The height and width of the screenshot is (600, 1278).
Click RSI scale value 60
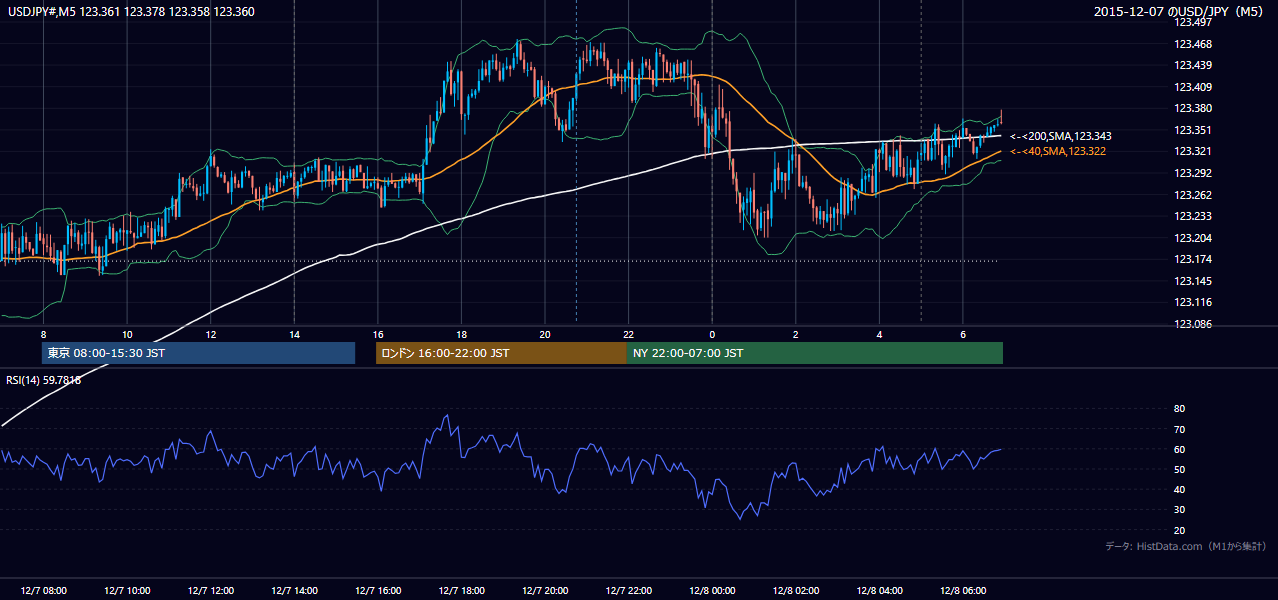[1179, 449]
